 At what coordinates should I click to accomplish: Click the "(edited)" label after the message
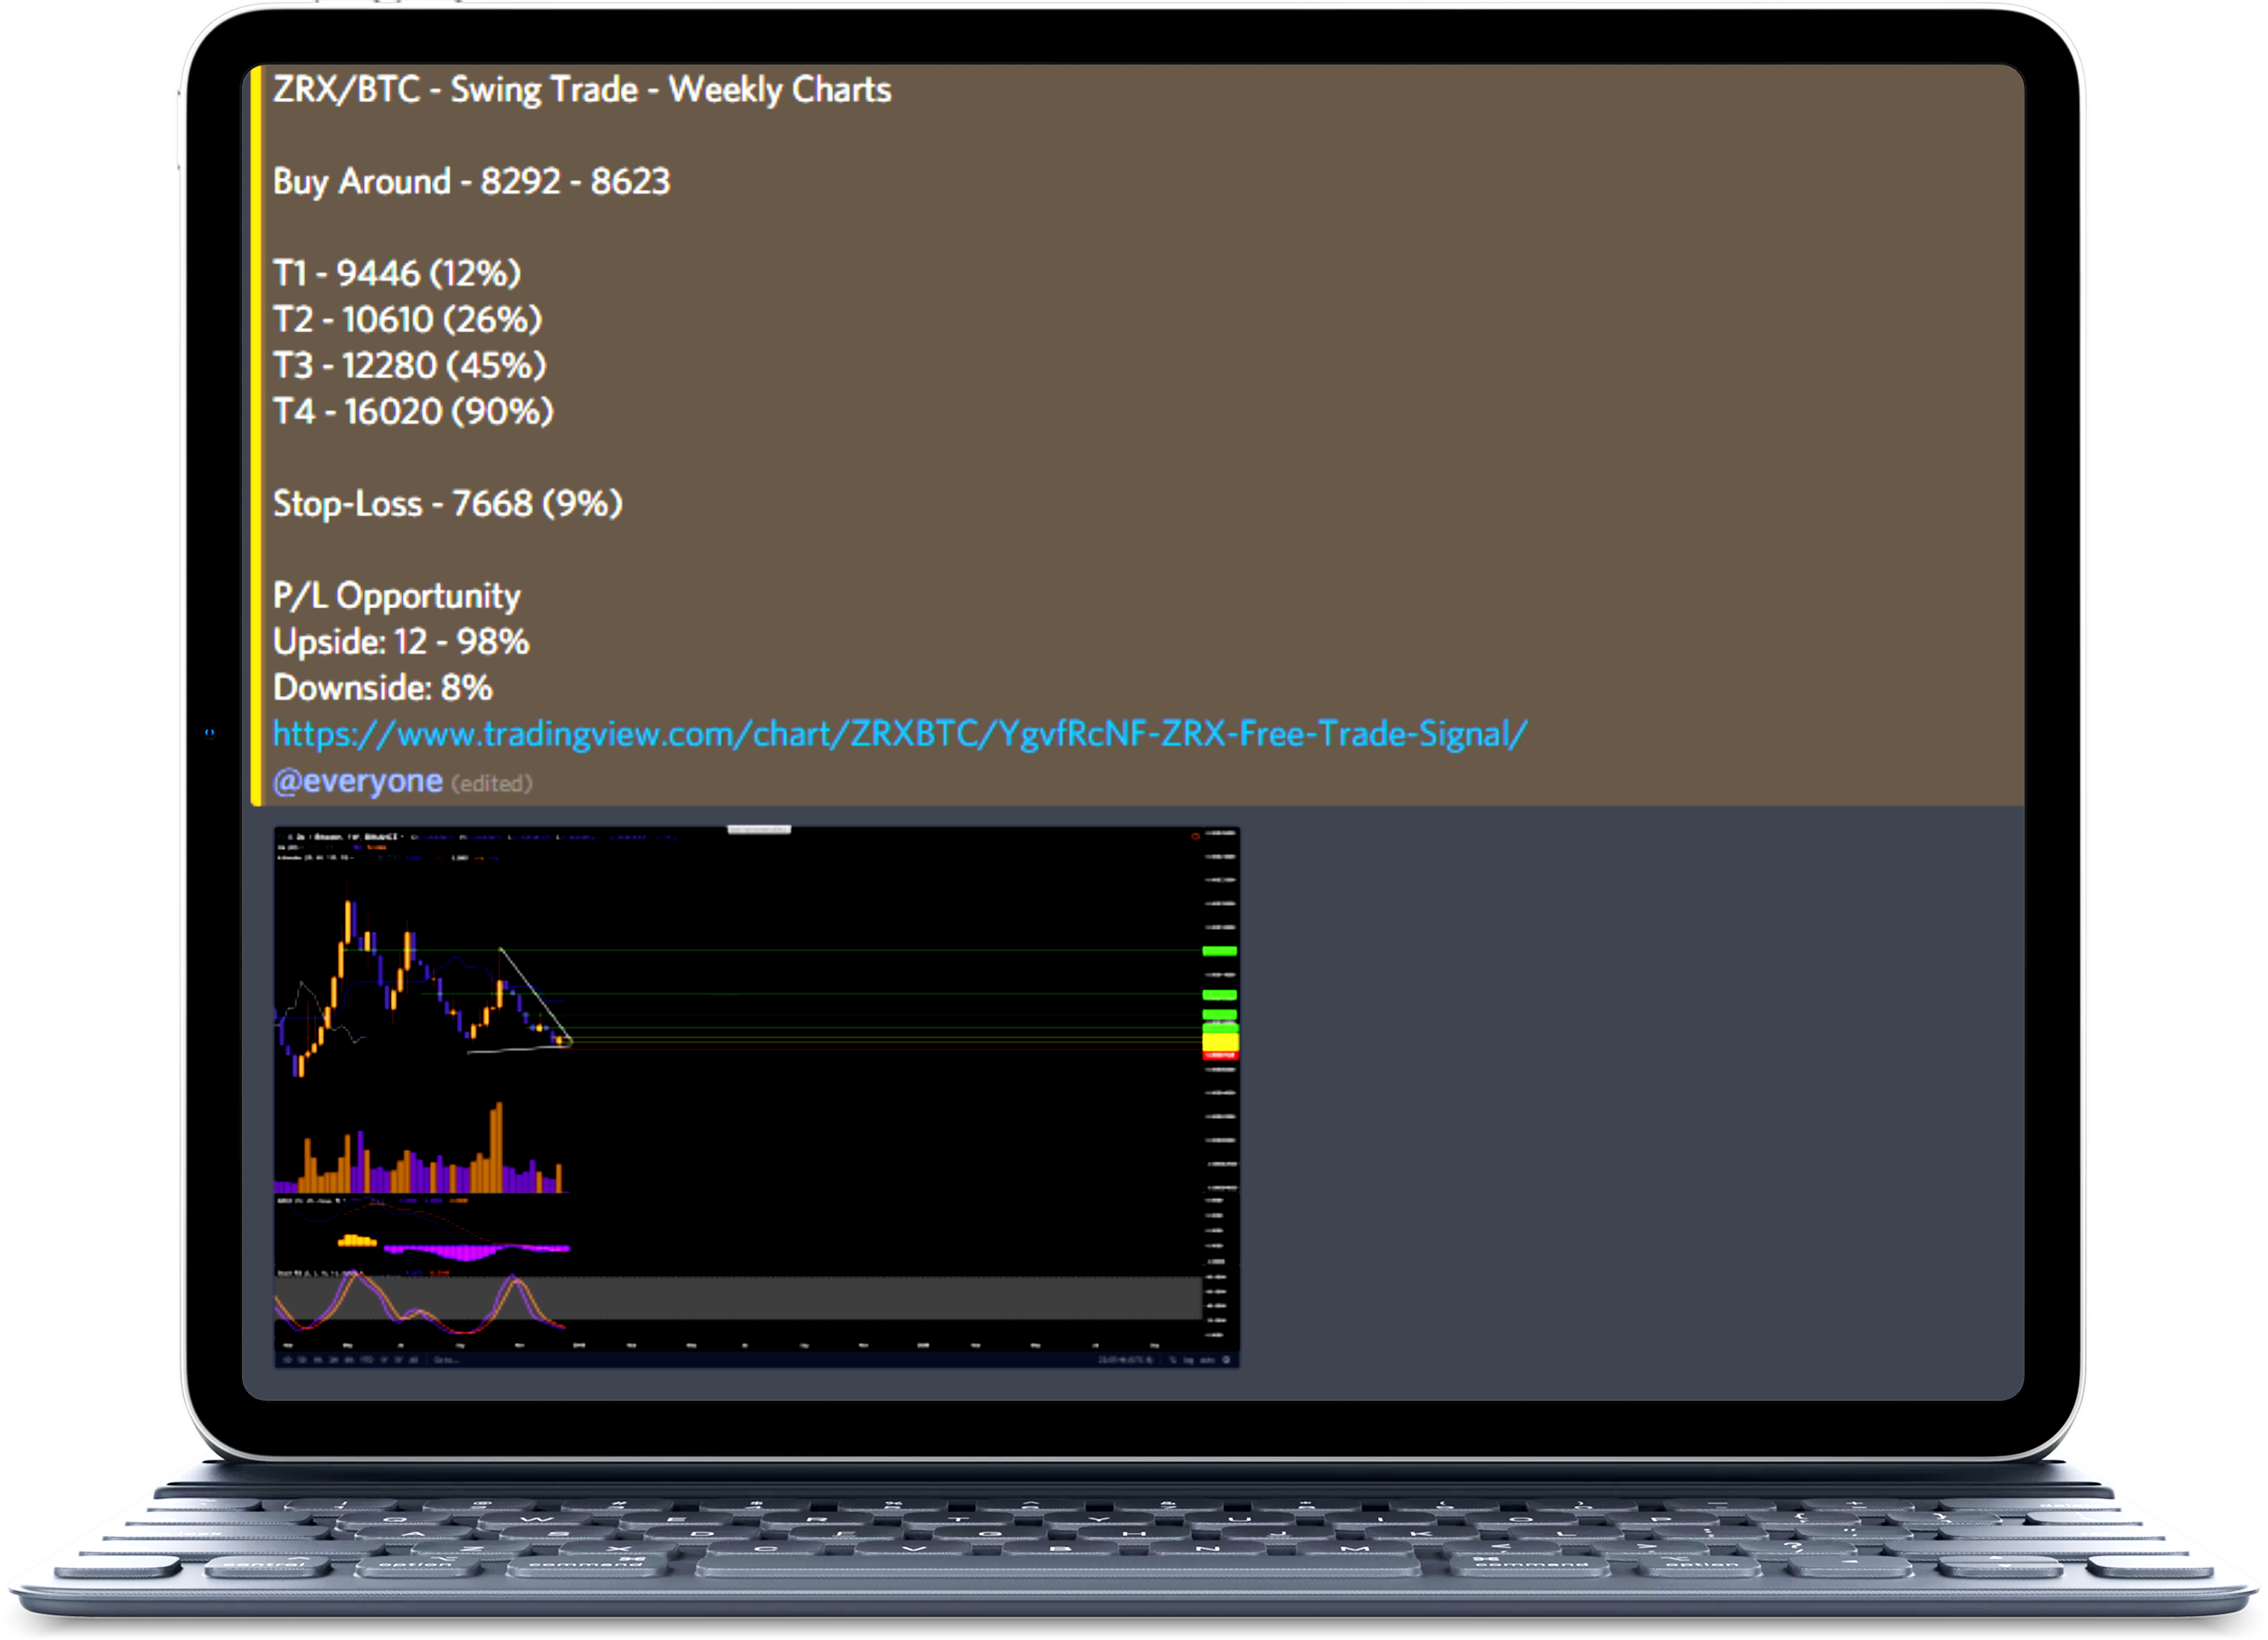(x=492, y=784)
